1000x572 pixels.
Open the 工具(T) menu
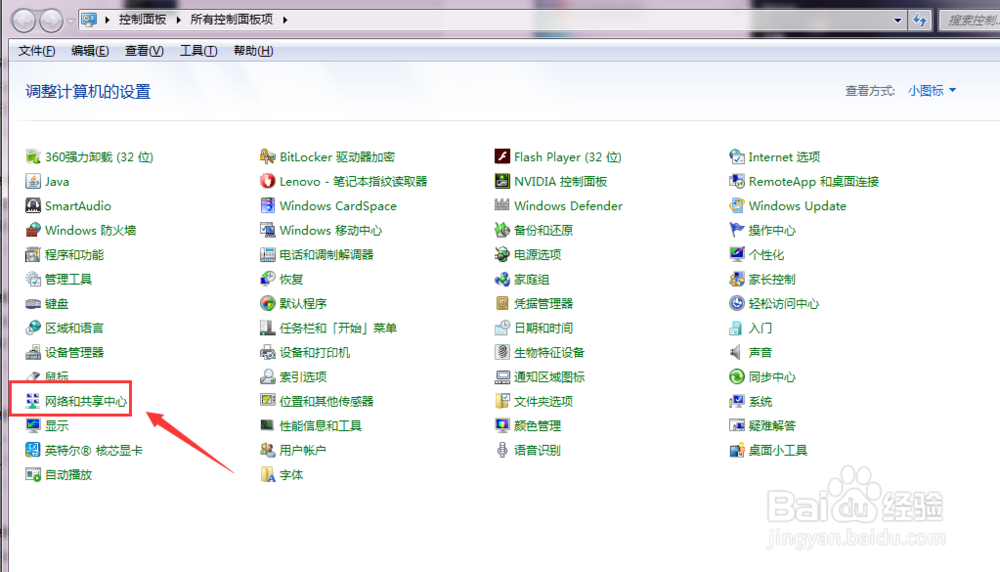[x=198, y=51]
